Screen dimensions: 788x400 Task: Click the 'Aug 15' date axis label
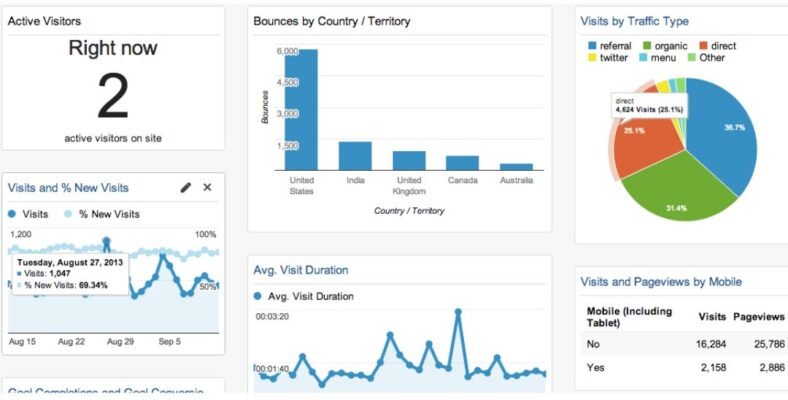(22, 342)
